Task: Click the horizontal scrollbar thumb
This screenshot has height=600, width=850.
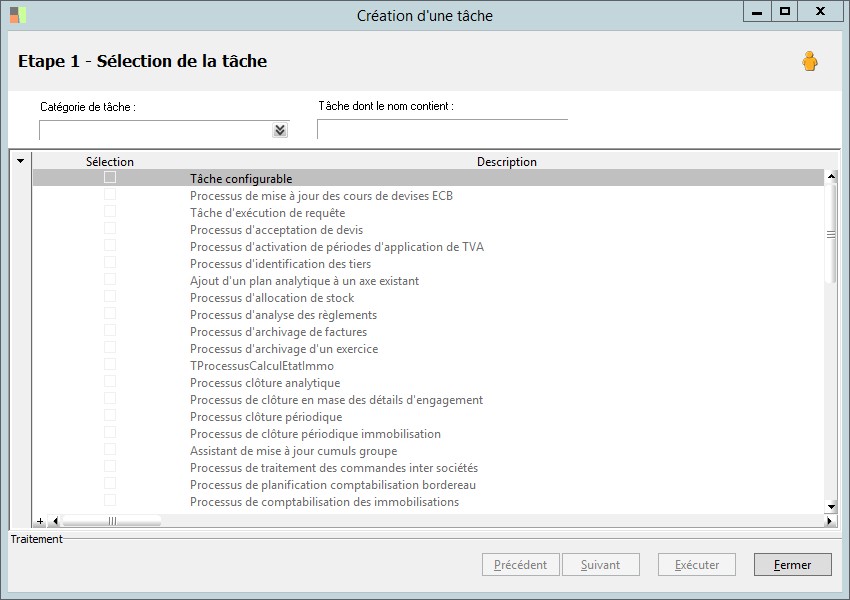Action: (x=111, y=521)
